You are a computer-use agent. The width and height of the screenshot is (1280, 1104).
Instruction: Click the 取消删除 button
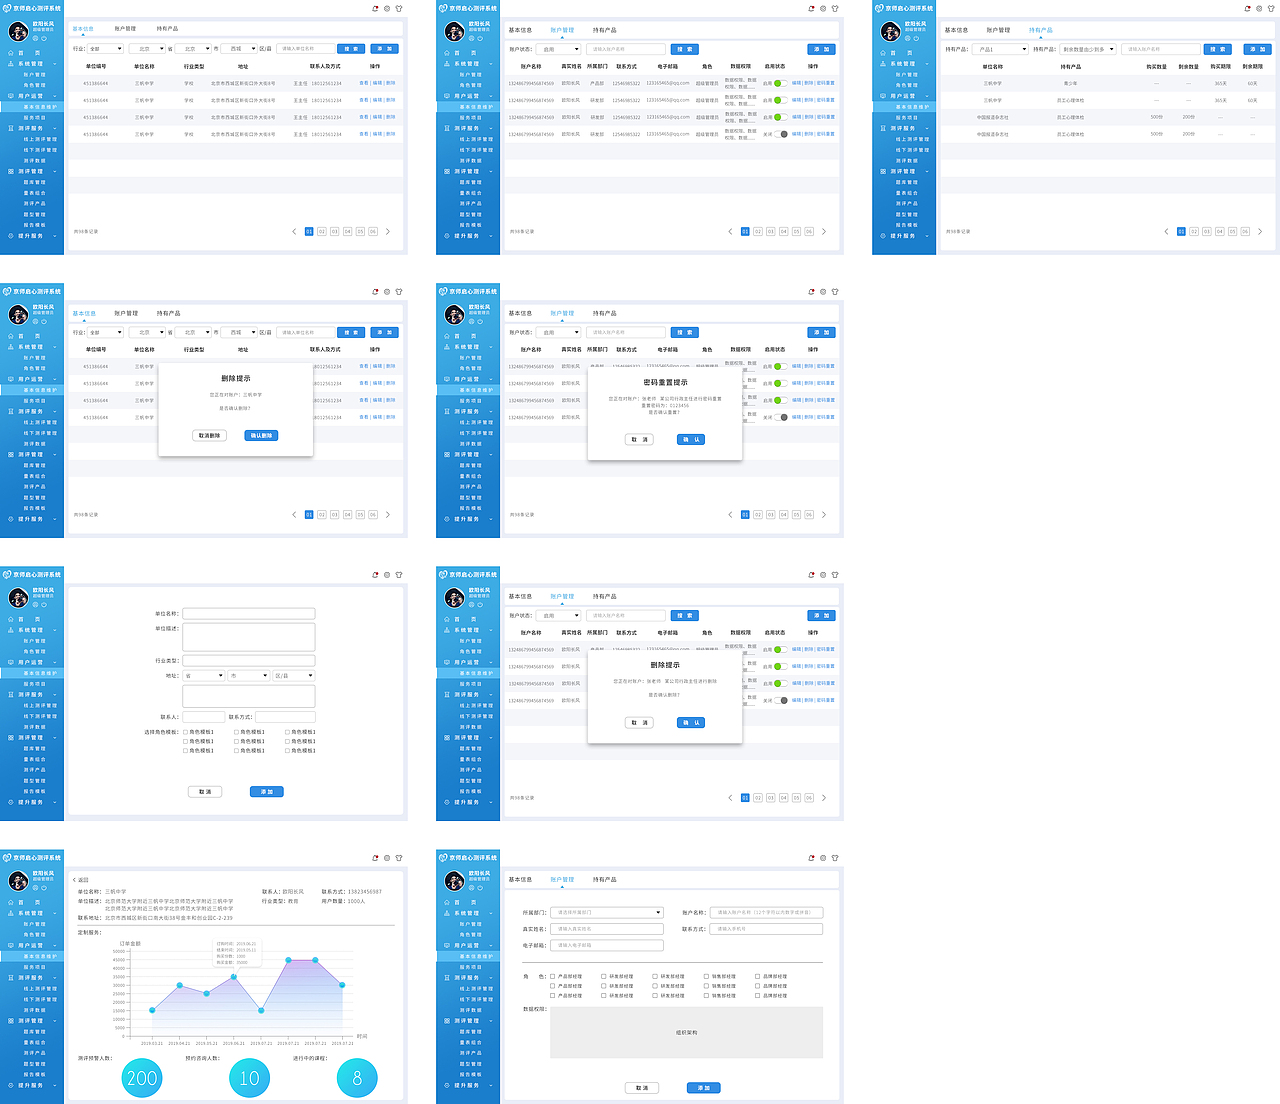click(x=210, y=436)
